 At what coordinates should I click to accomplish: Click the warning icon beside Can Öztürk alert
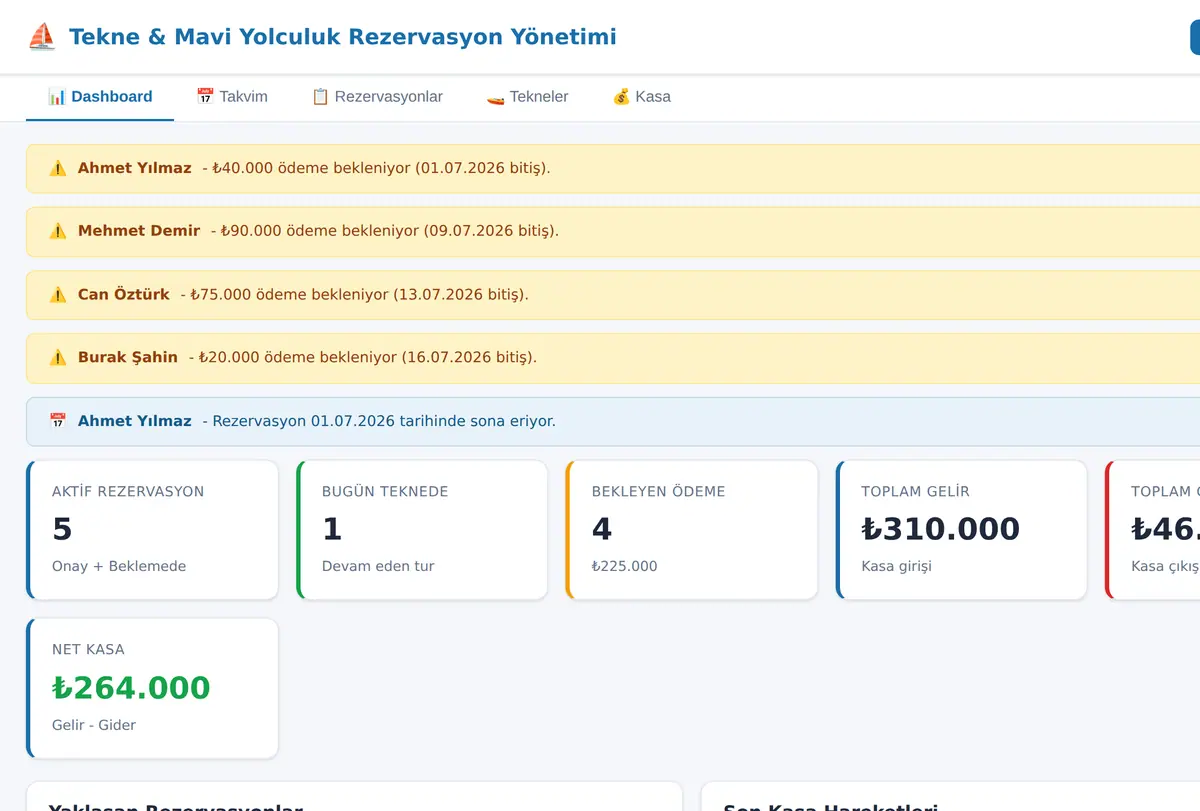58,295
